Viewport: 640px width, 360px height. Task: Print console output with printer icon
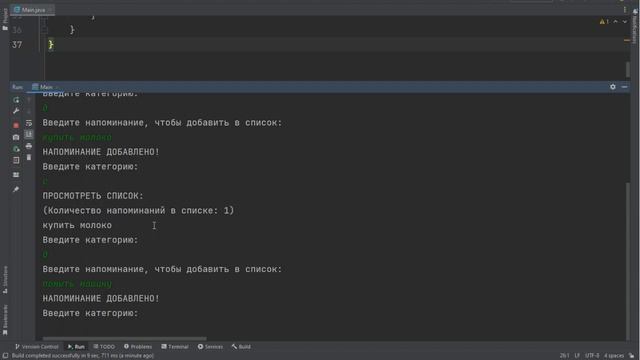(29, 146)
